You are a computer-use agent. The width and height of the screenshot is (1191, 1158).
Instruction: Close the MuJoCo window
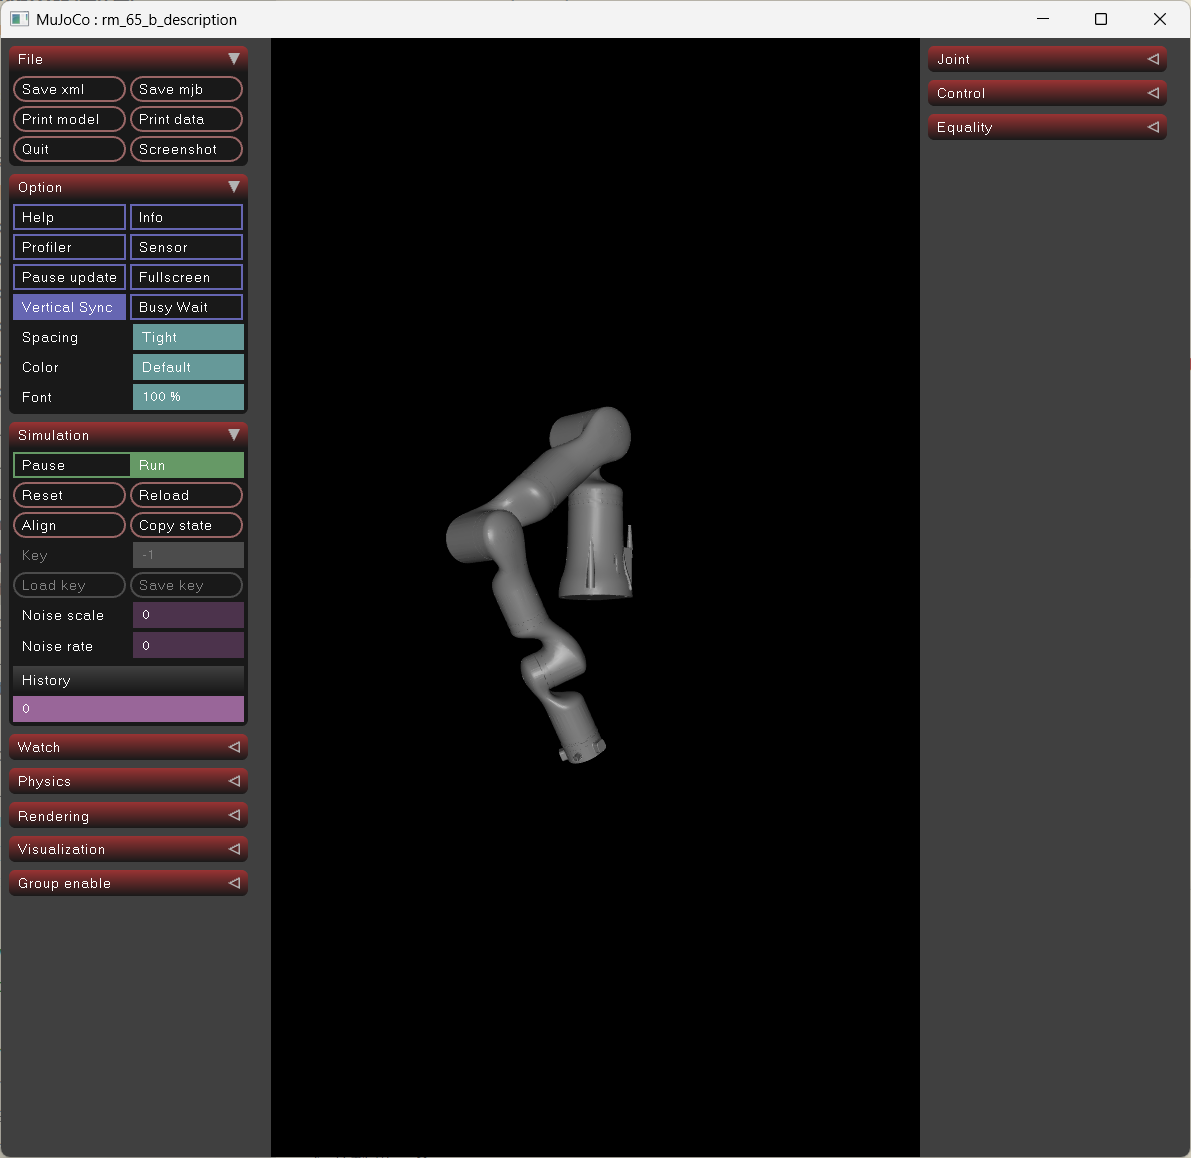tap(1159, 19)
